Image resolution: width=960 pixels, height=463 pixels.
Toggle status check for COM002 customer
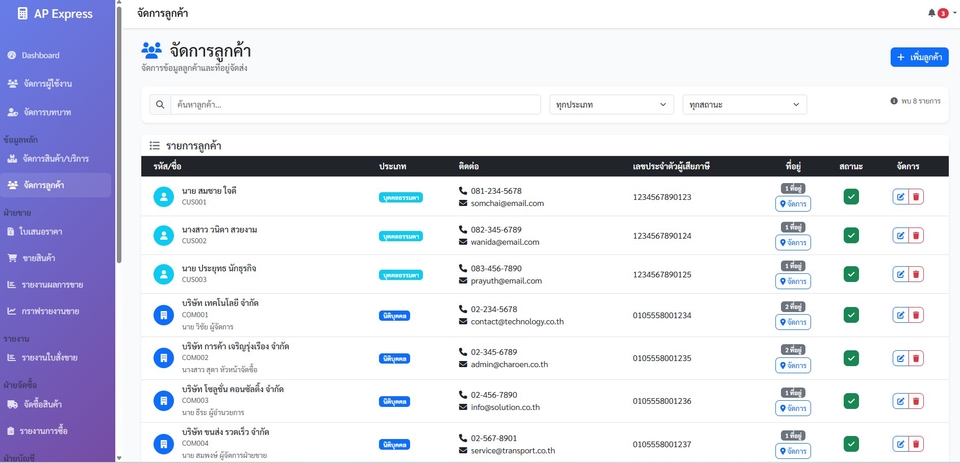pyautogui.click(x=851, y=358)
